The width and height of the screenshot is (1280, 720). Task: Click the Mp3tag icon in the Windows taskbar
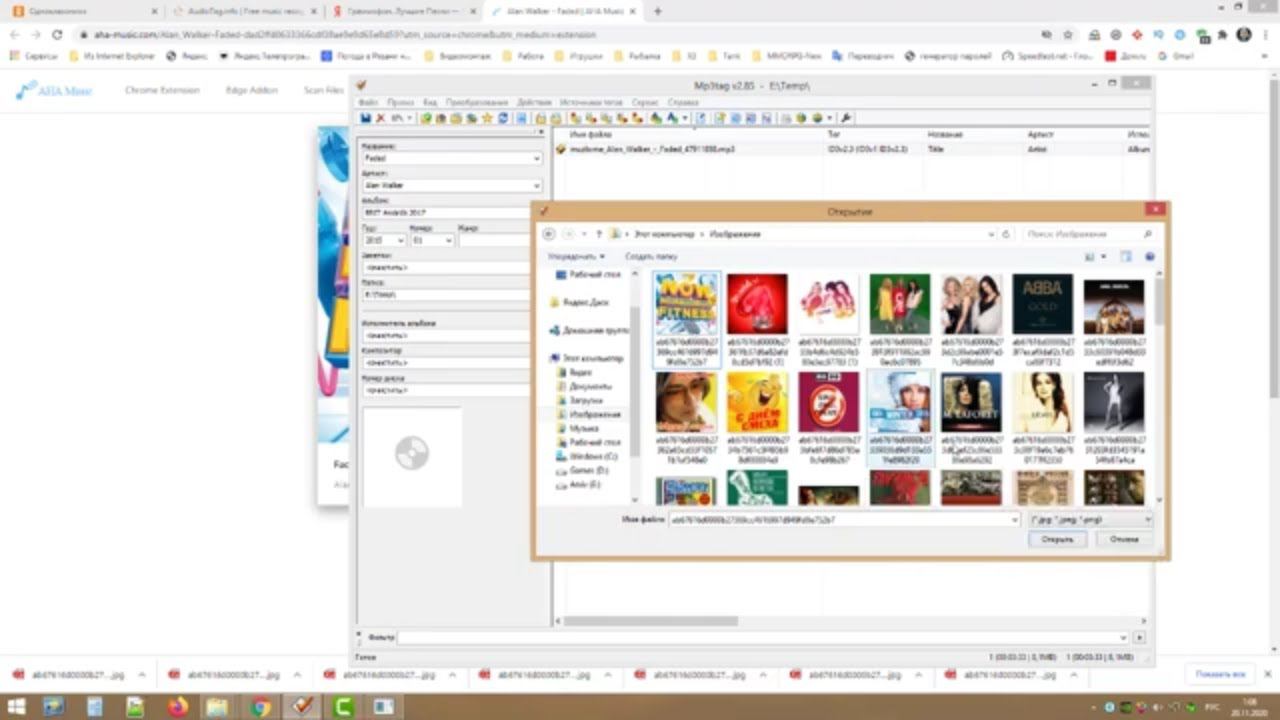pyautogui.click(x=301, y=707)
